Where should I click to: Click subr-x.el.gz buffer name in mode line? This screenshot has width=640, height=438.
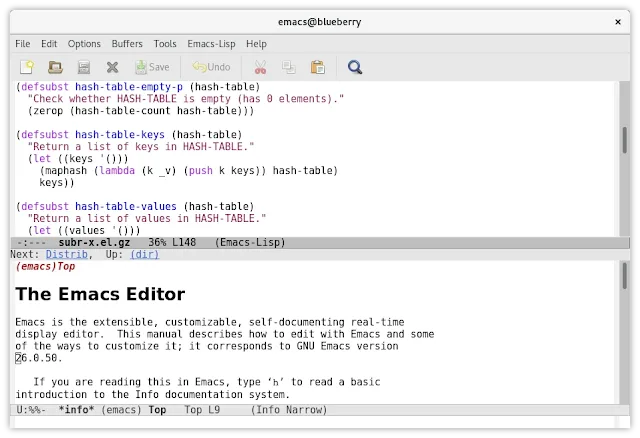(94, 242)
